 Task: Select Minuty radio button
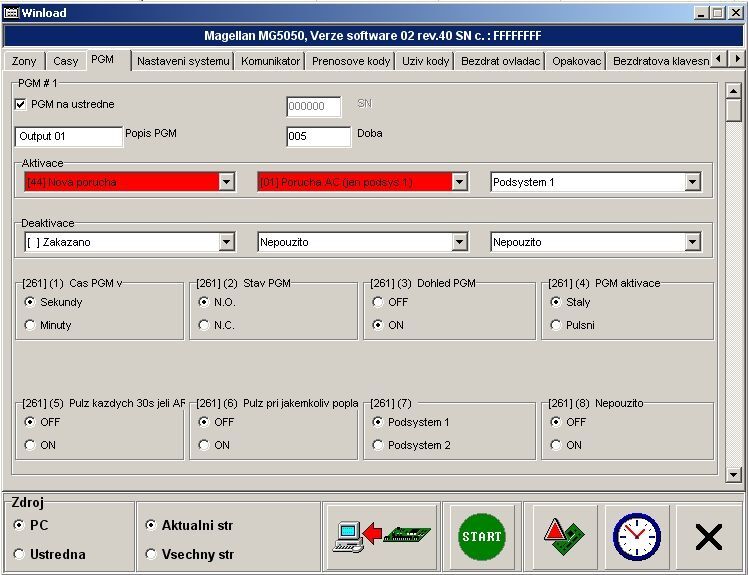coord(30,325)
